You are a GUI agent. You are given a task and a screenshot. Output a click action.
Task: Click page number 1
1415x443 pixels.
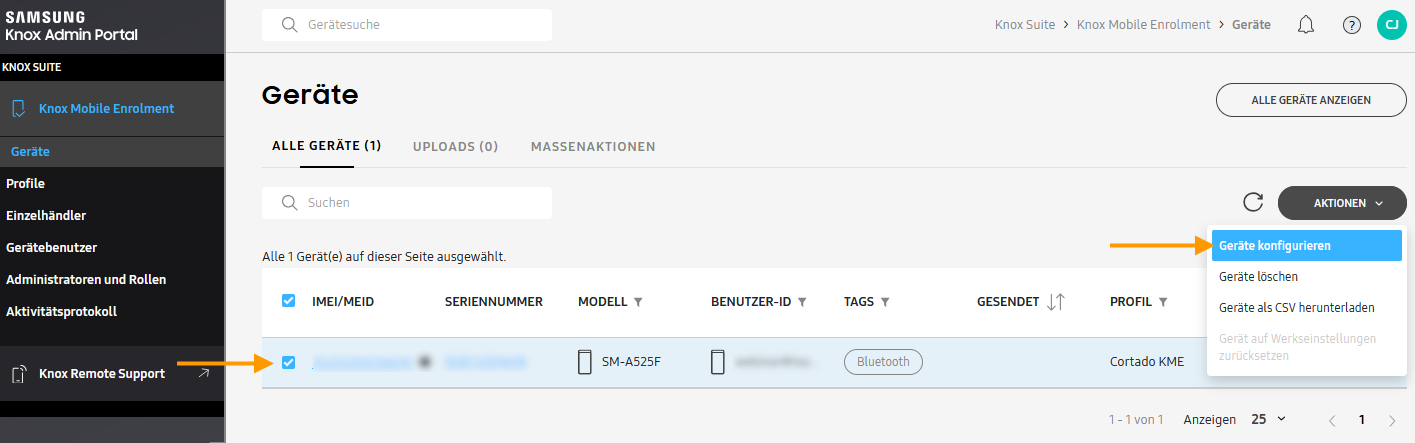(x=1361, y=420)
